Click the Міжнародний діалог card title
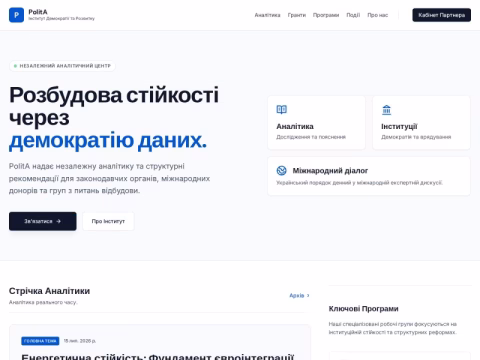 point(330,171)
